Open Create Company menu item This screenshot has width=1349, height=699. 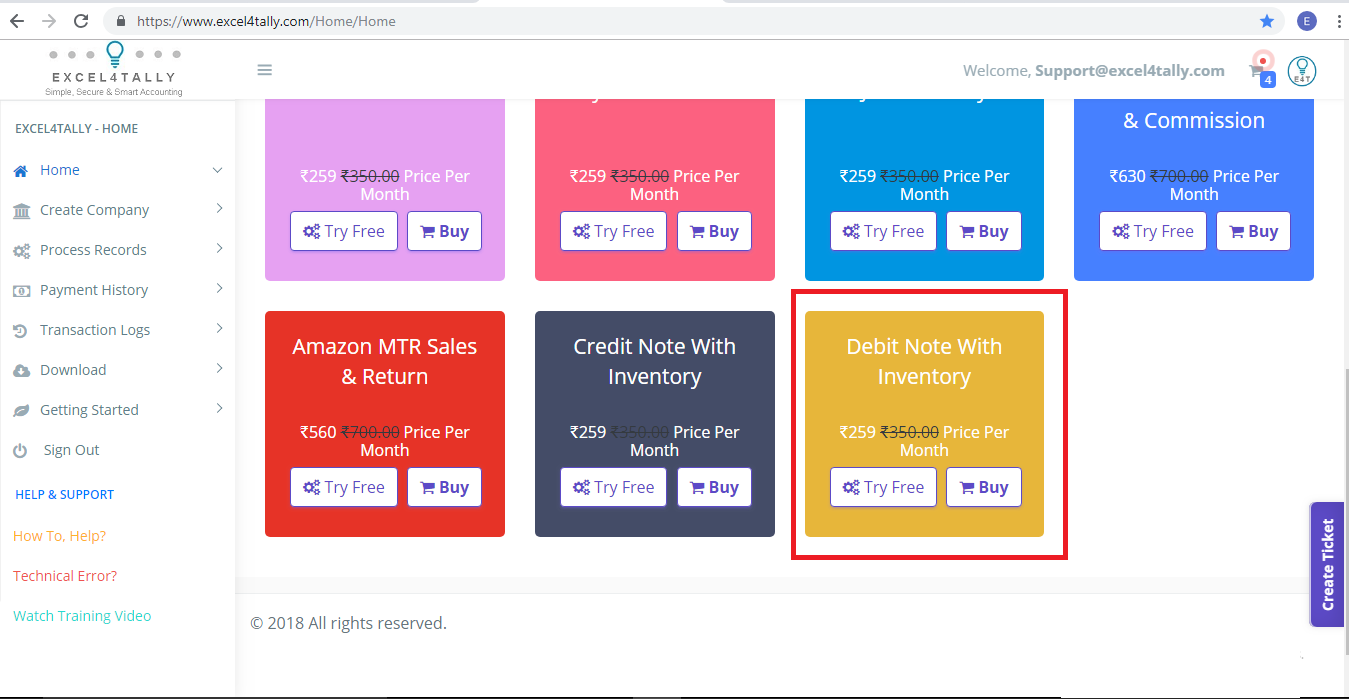coord(118,210)
